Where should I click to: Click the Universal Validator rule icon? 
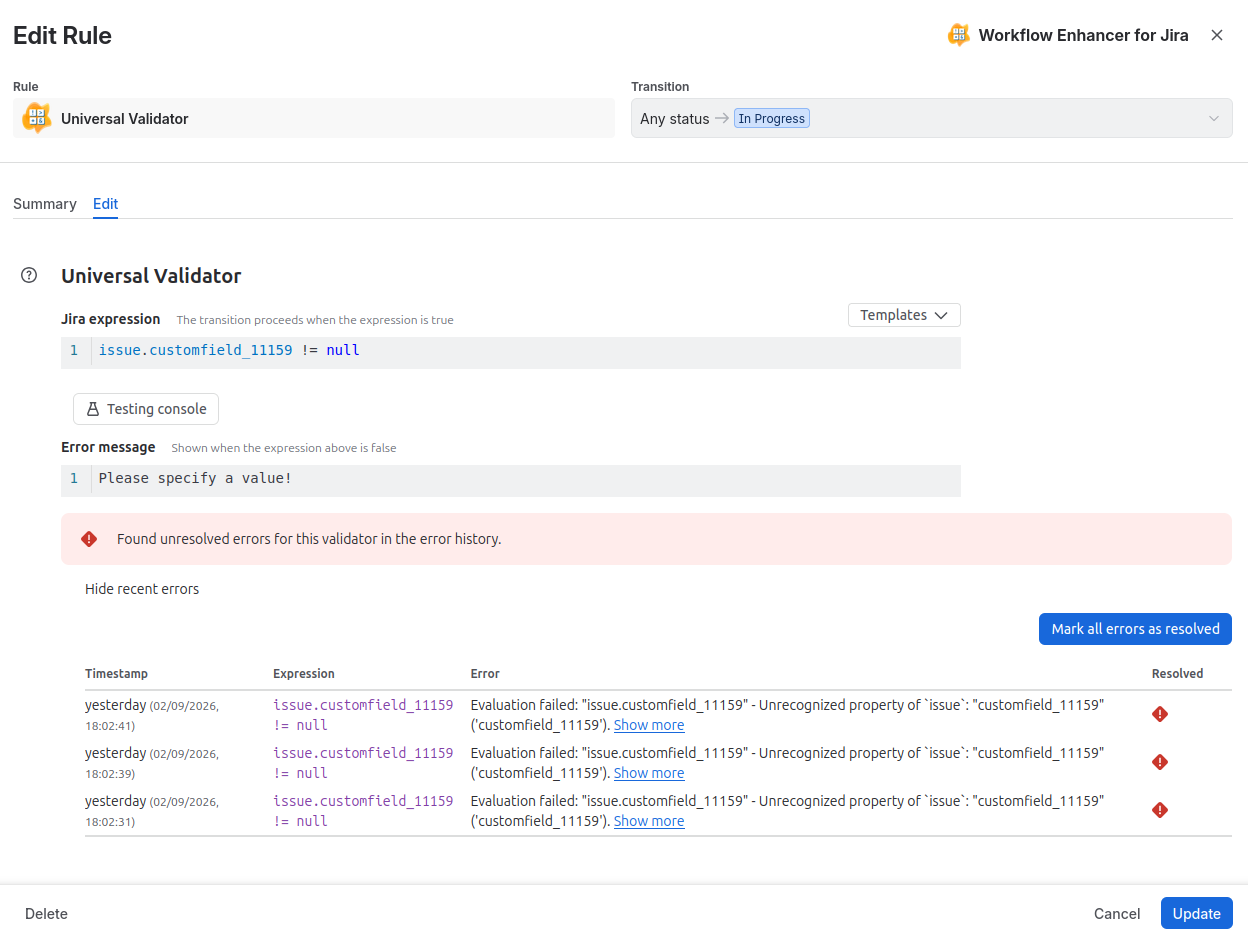[x=37, y=118]
